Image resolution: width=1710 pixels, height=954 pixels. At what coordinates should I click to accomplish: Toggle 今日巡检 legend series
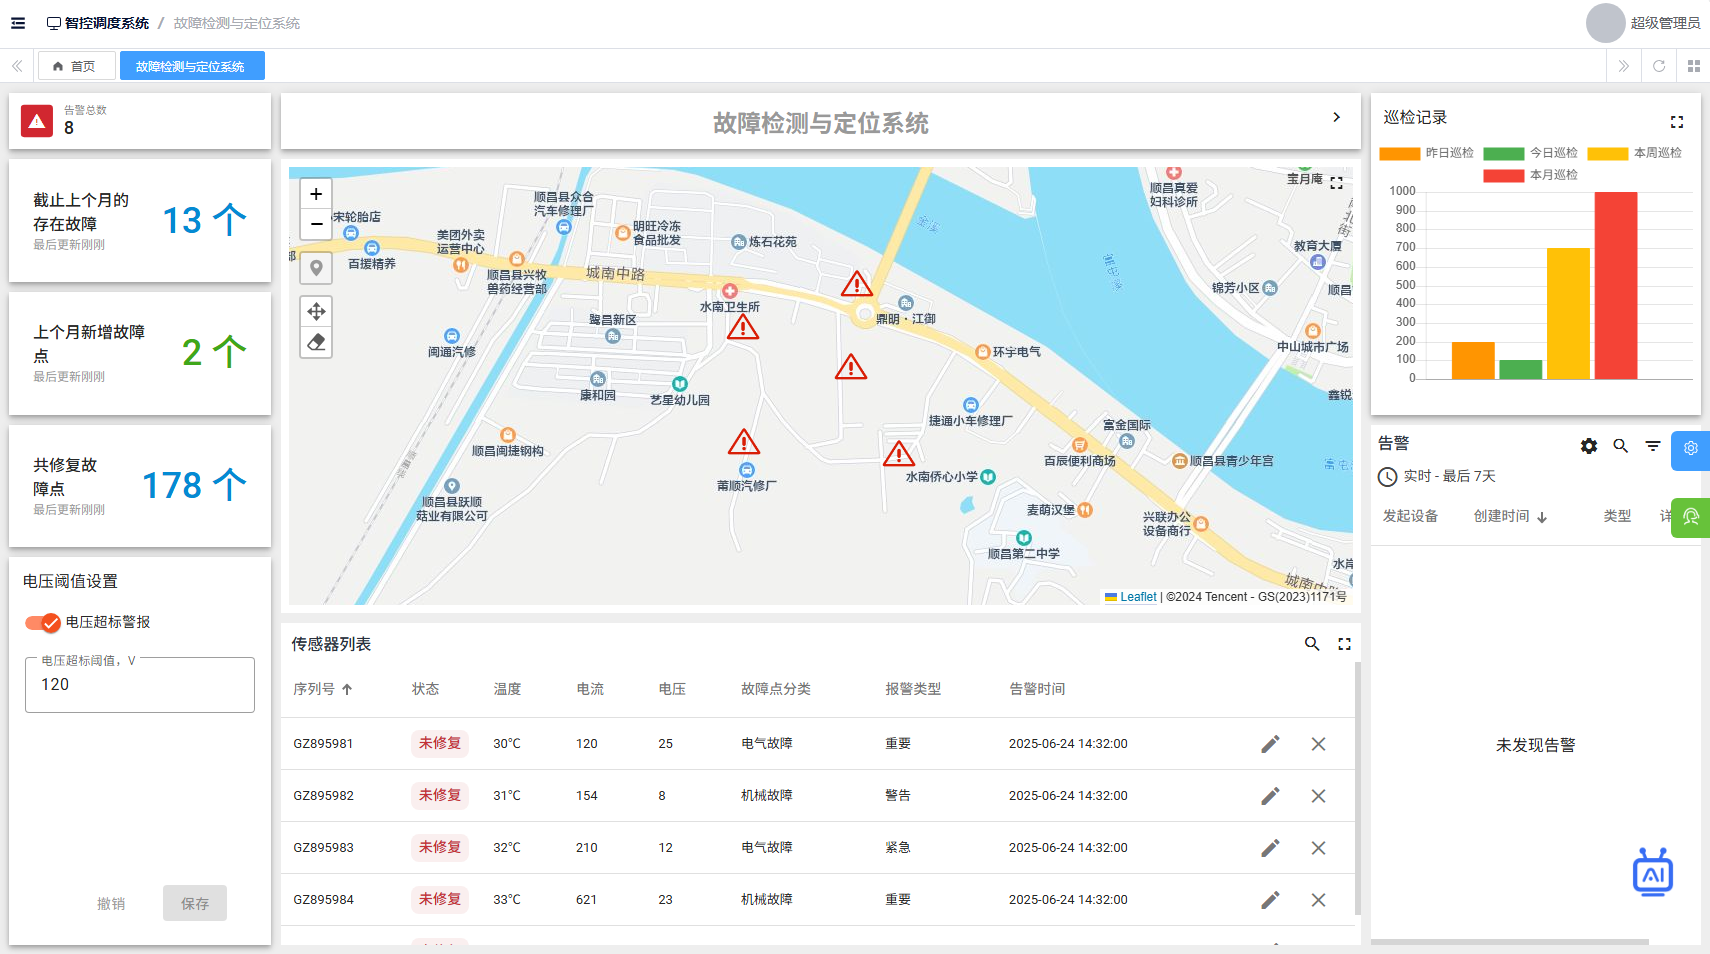1531,153
